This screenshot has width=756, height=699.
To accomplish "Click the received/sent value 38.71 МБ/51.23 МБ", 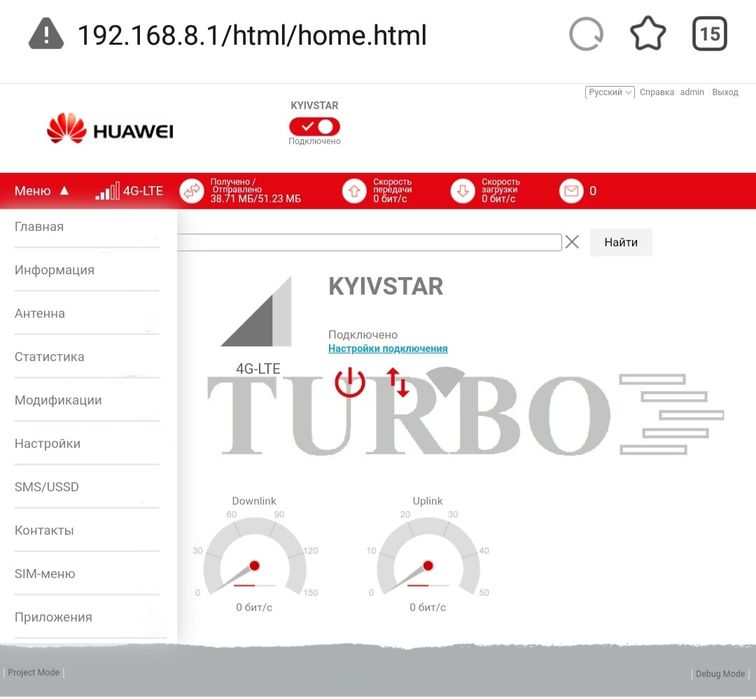I will click(x=256, y=199).
